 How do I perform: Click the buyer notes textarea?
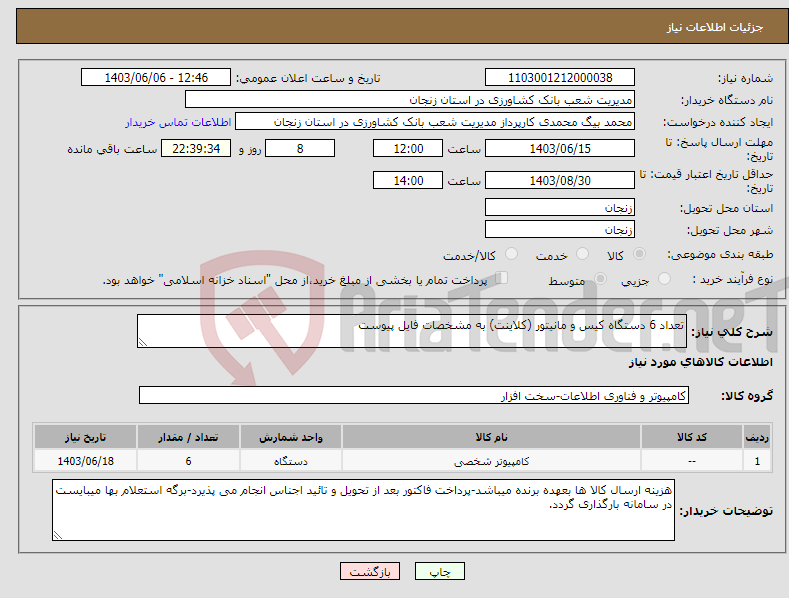[x=363, y=510]
